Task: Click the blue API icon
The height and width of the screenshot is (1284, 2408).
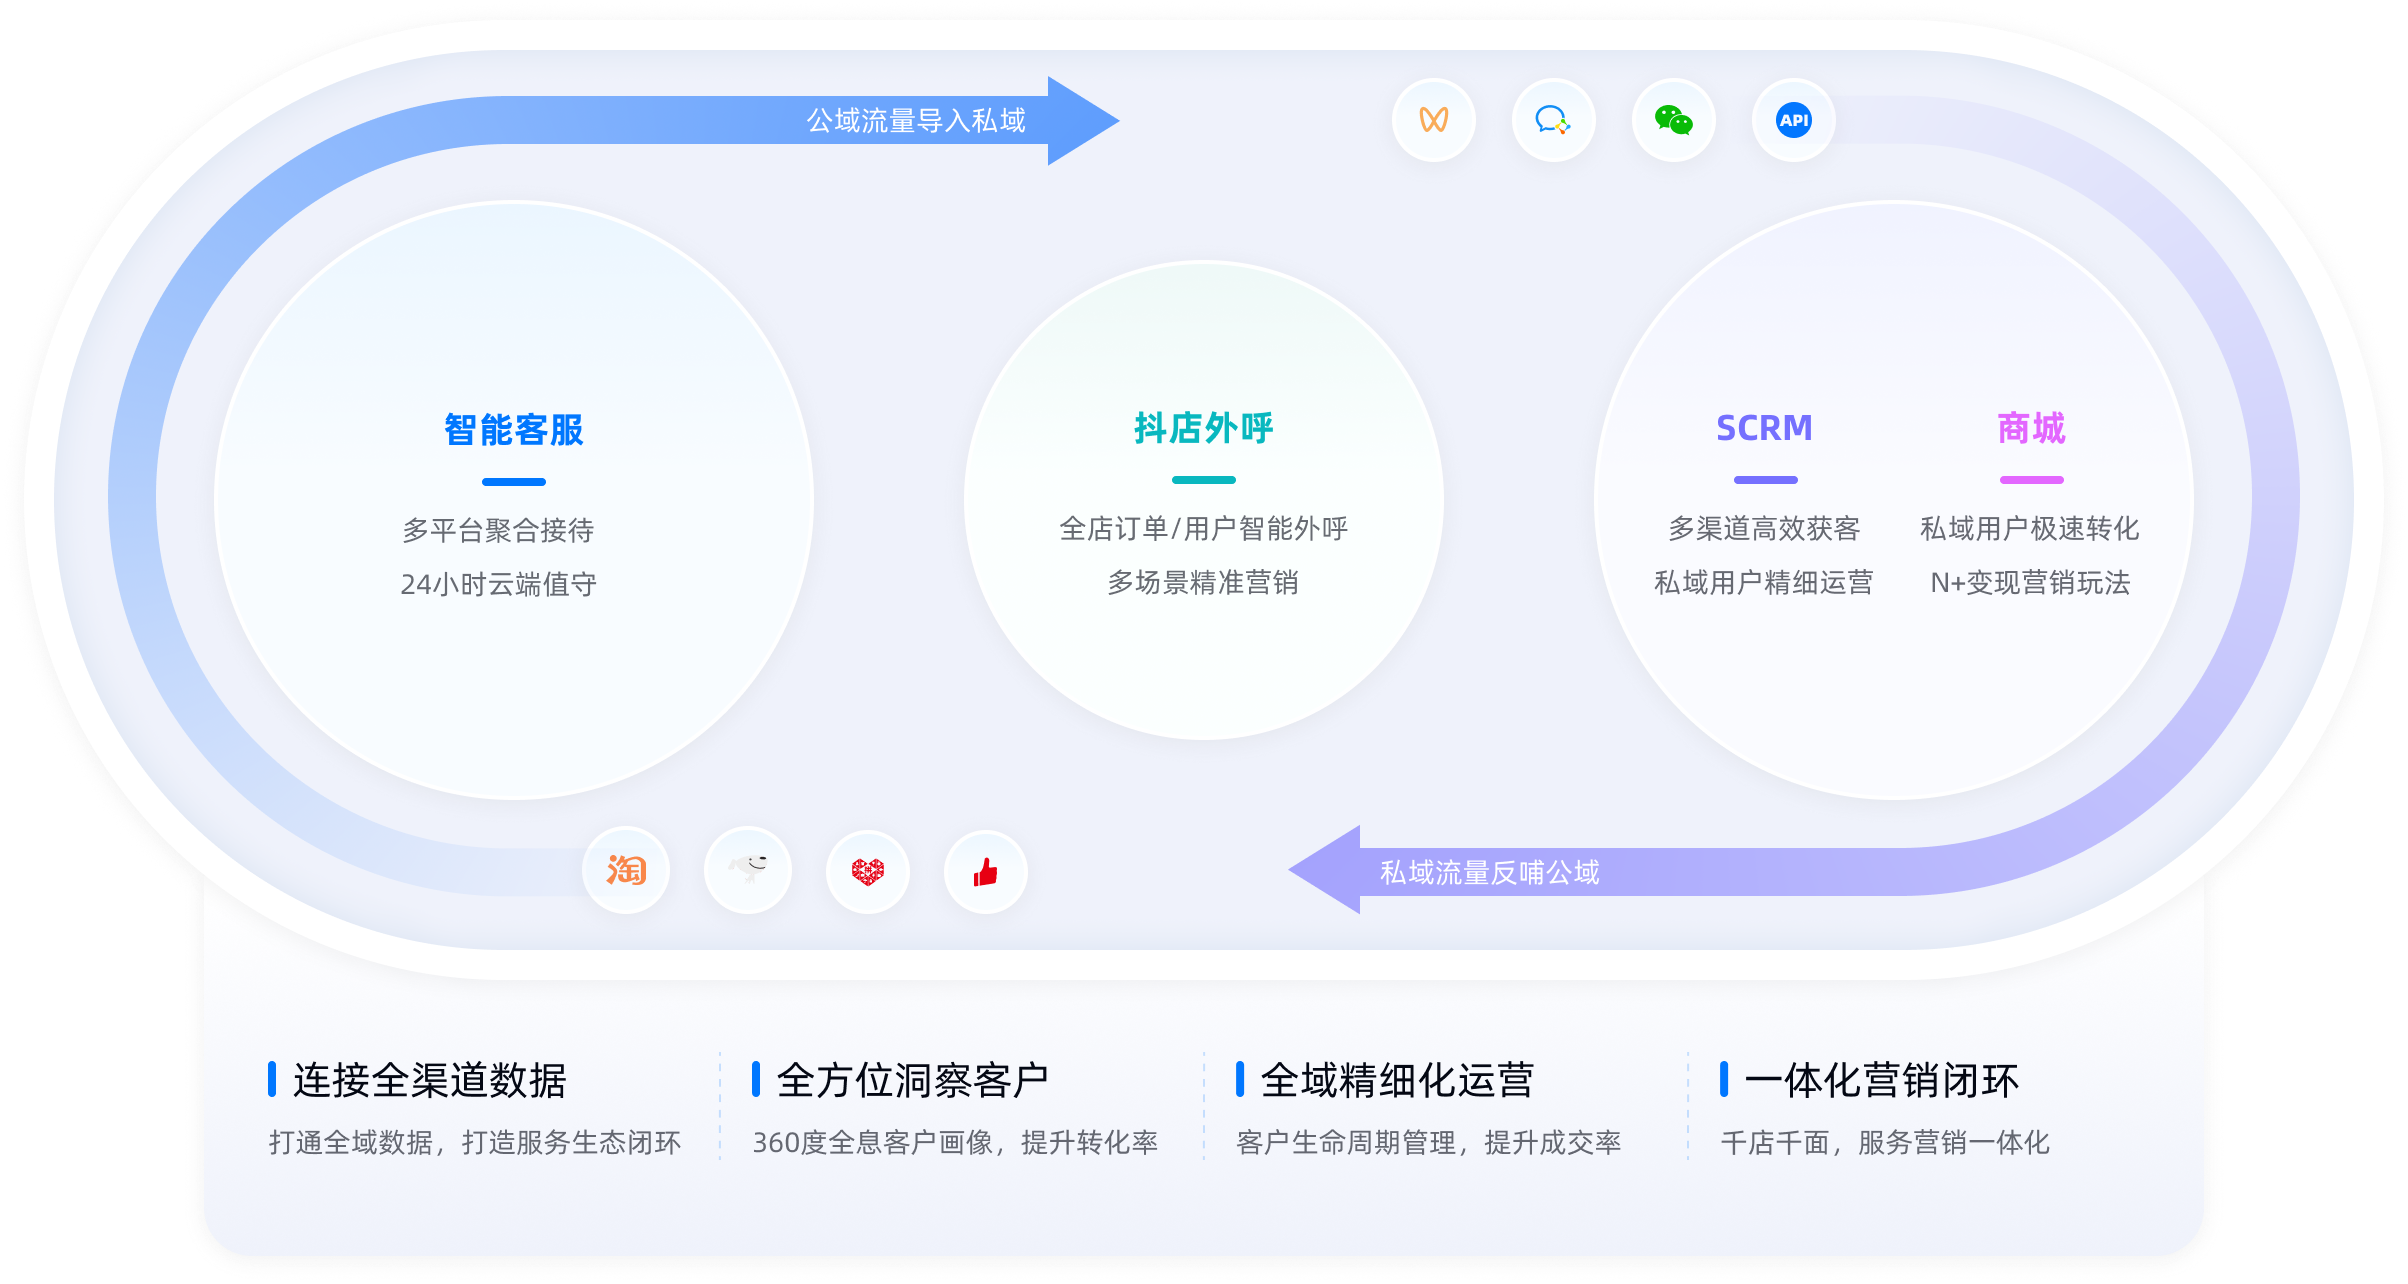Action: [x=1793, y=120]
